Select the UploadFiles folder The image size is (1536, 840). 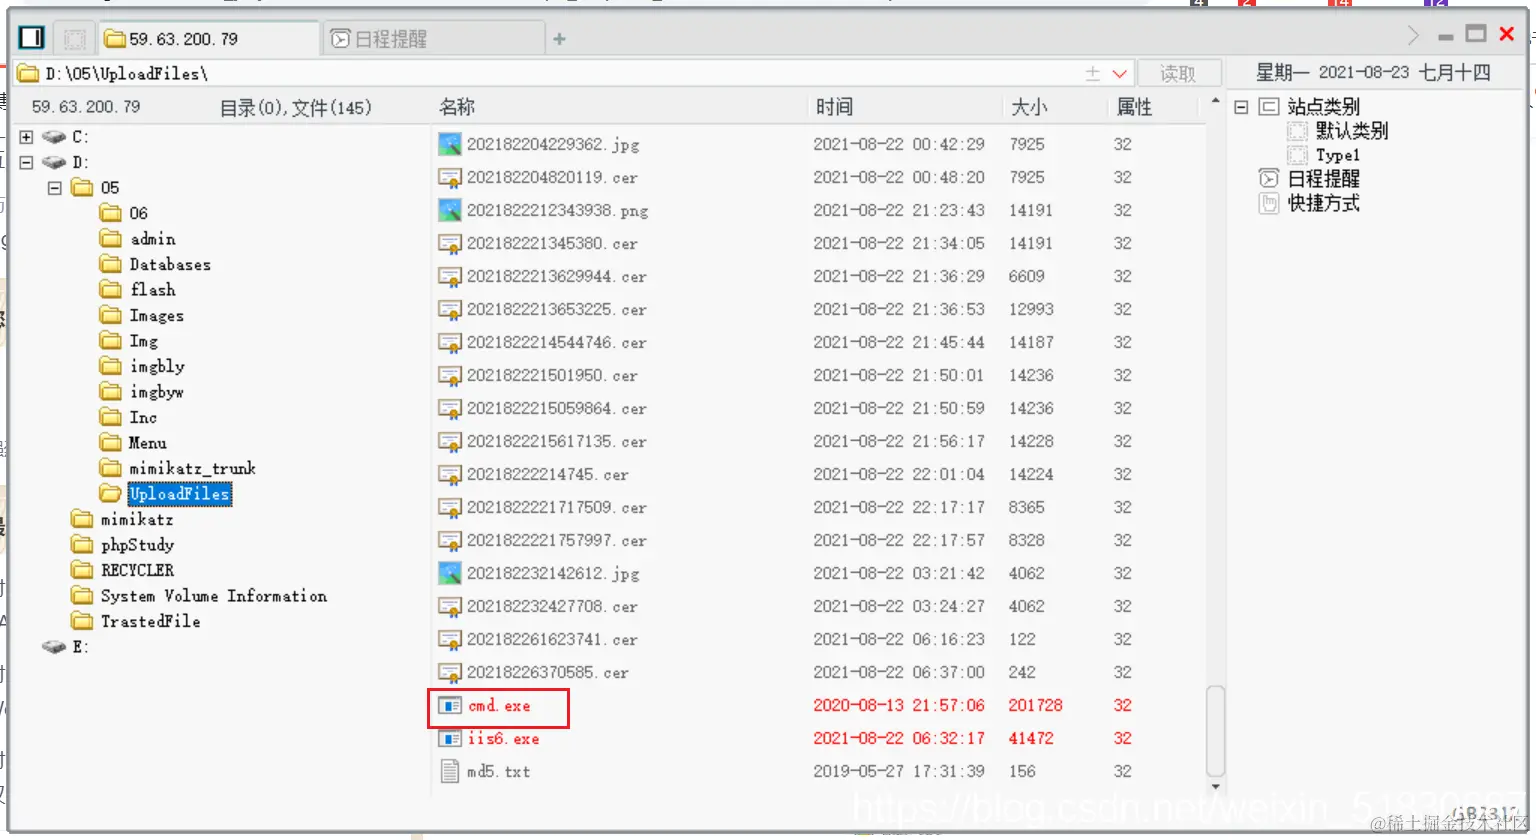[x=179, y=494]
